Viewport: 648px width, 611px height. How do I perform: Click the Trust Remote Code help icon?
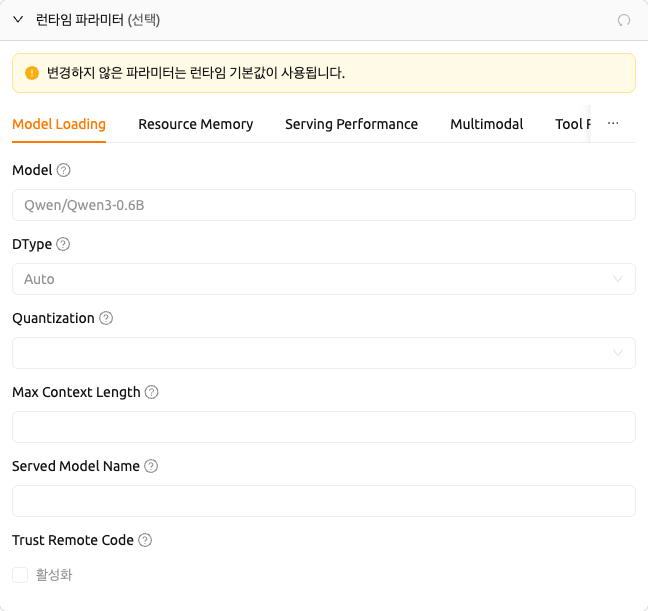pos(145,540)
